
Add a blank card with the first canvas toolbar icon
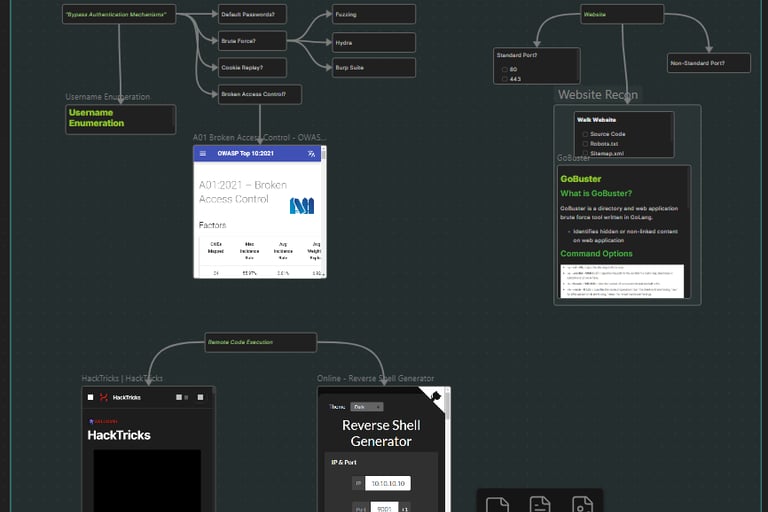497,505
